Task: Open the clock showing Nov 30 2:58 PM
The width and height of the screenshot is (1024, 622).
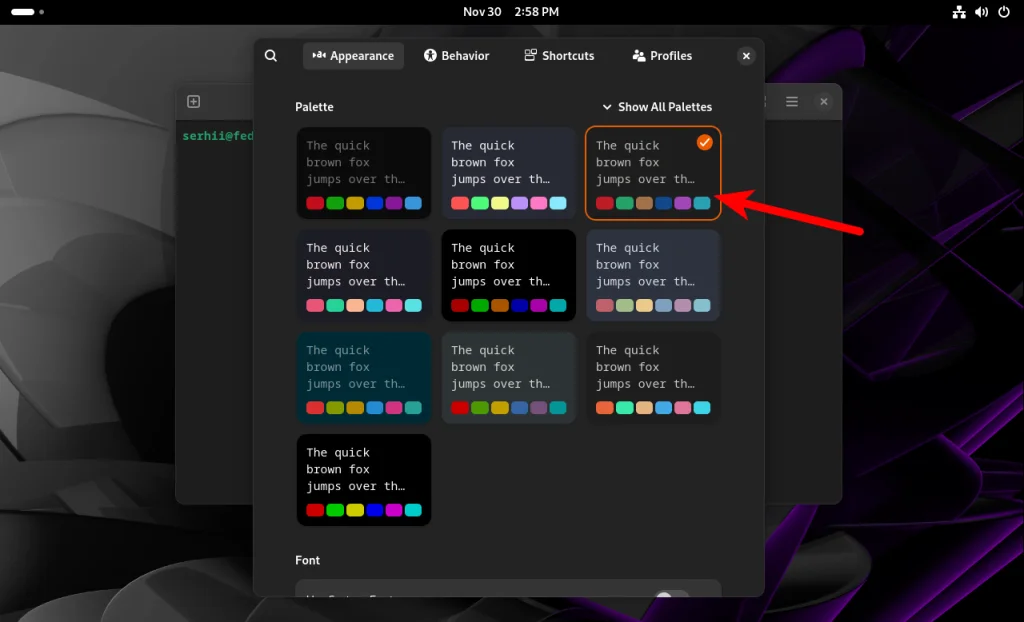Action: (511, 12)
